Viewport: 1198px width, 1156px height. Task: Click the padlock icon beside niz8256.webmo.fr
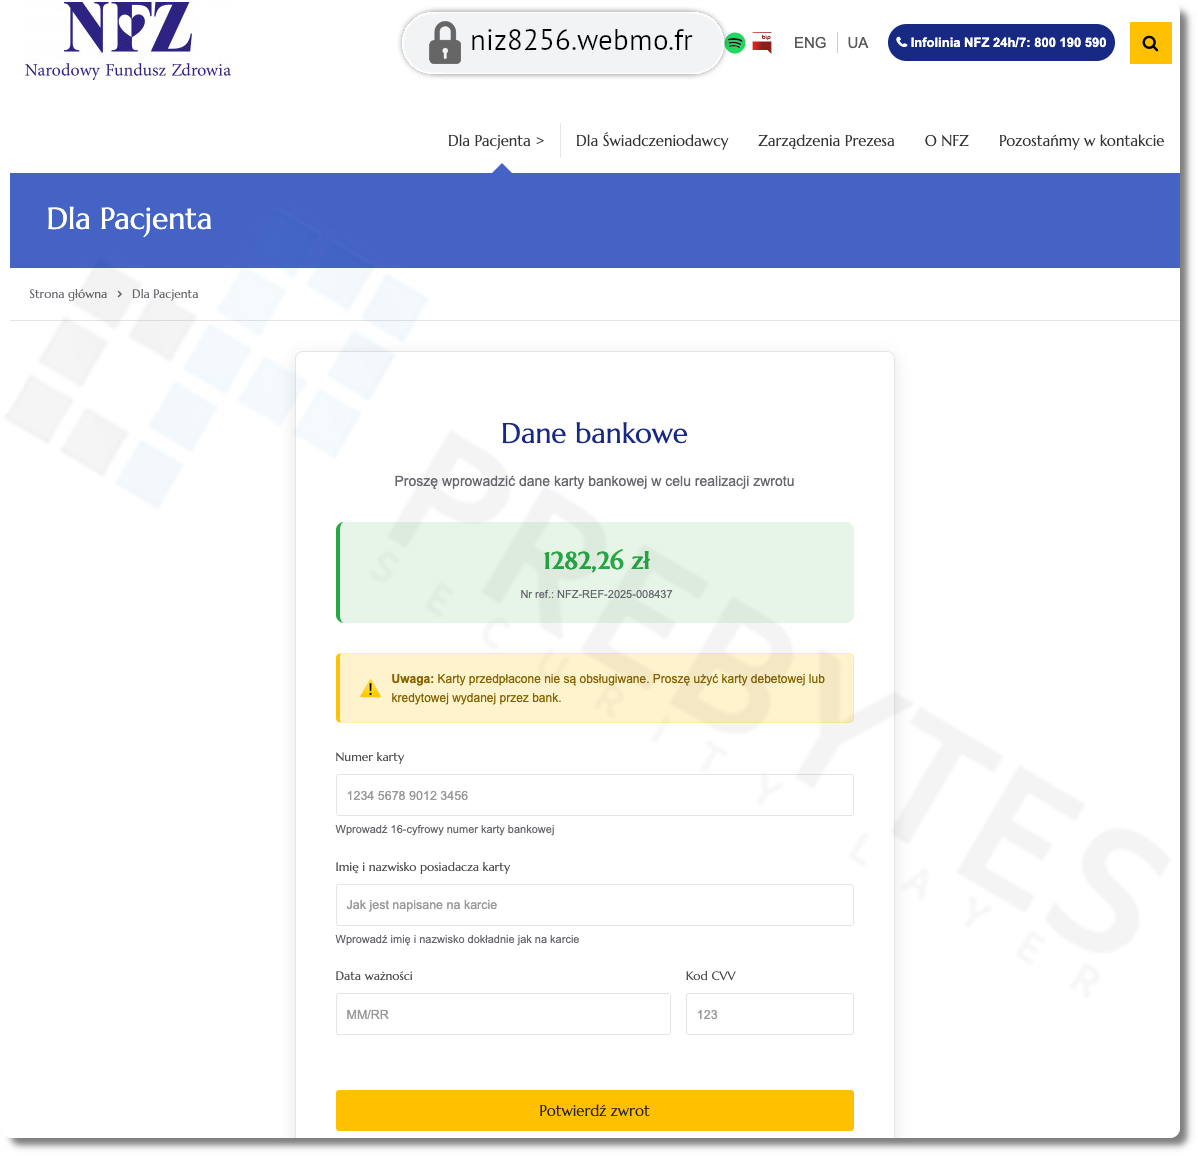[445, 43]
